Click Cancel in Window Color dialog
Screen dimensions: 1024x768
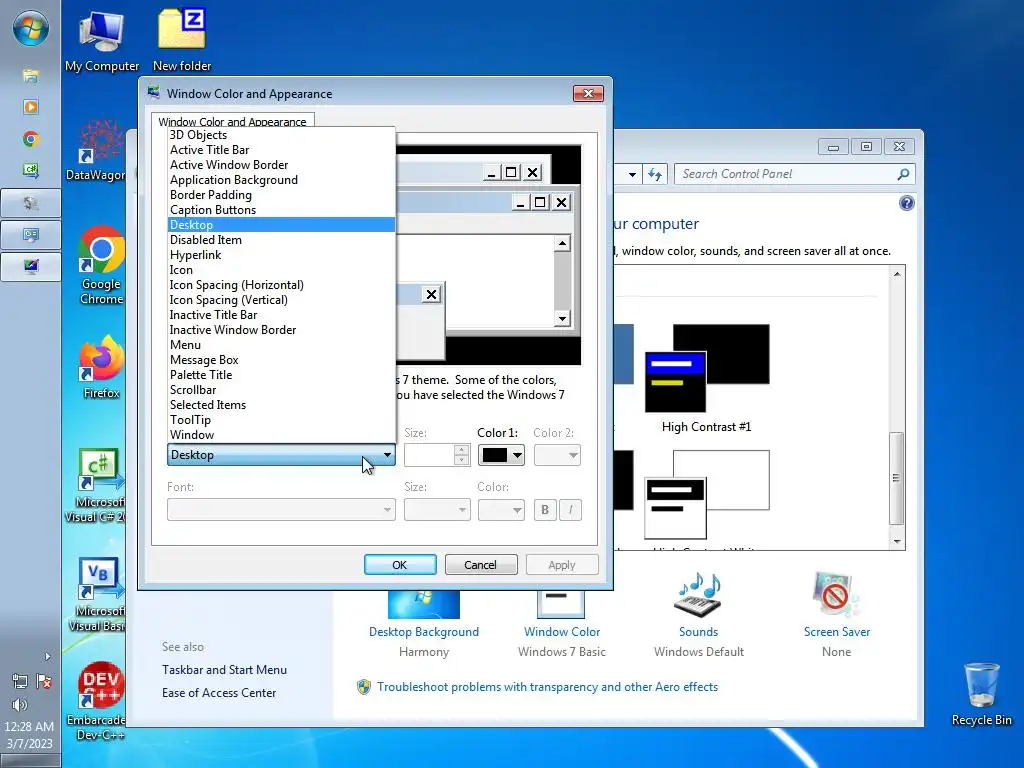click(x=481, y=565)
